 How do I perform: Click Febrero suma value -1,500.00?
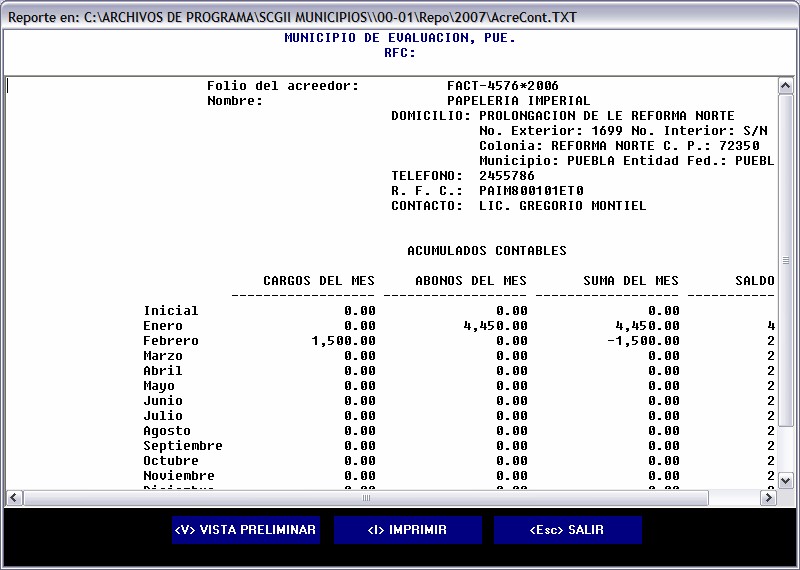click(643, 341)
